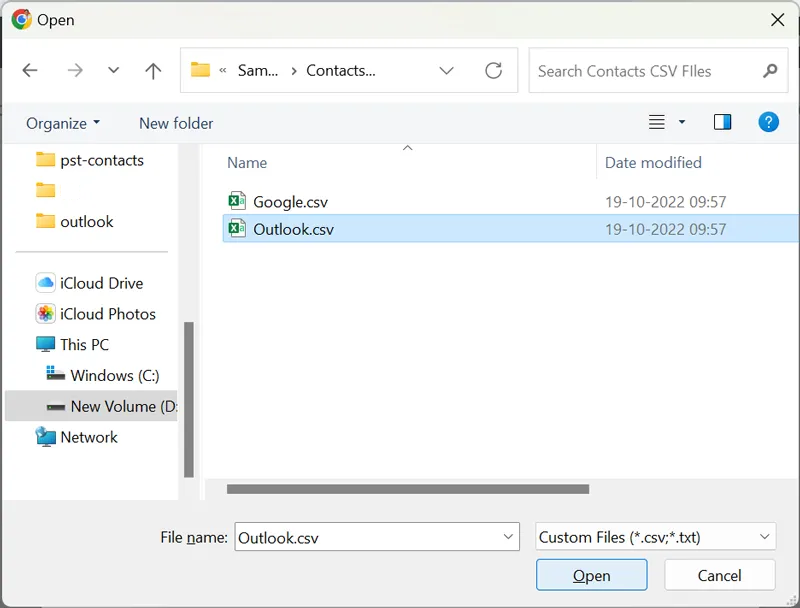Click the sort arrow above Name column
The height and width of the screenshot is (608, 800).
click(x=407, y=148)
